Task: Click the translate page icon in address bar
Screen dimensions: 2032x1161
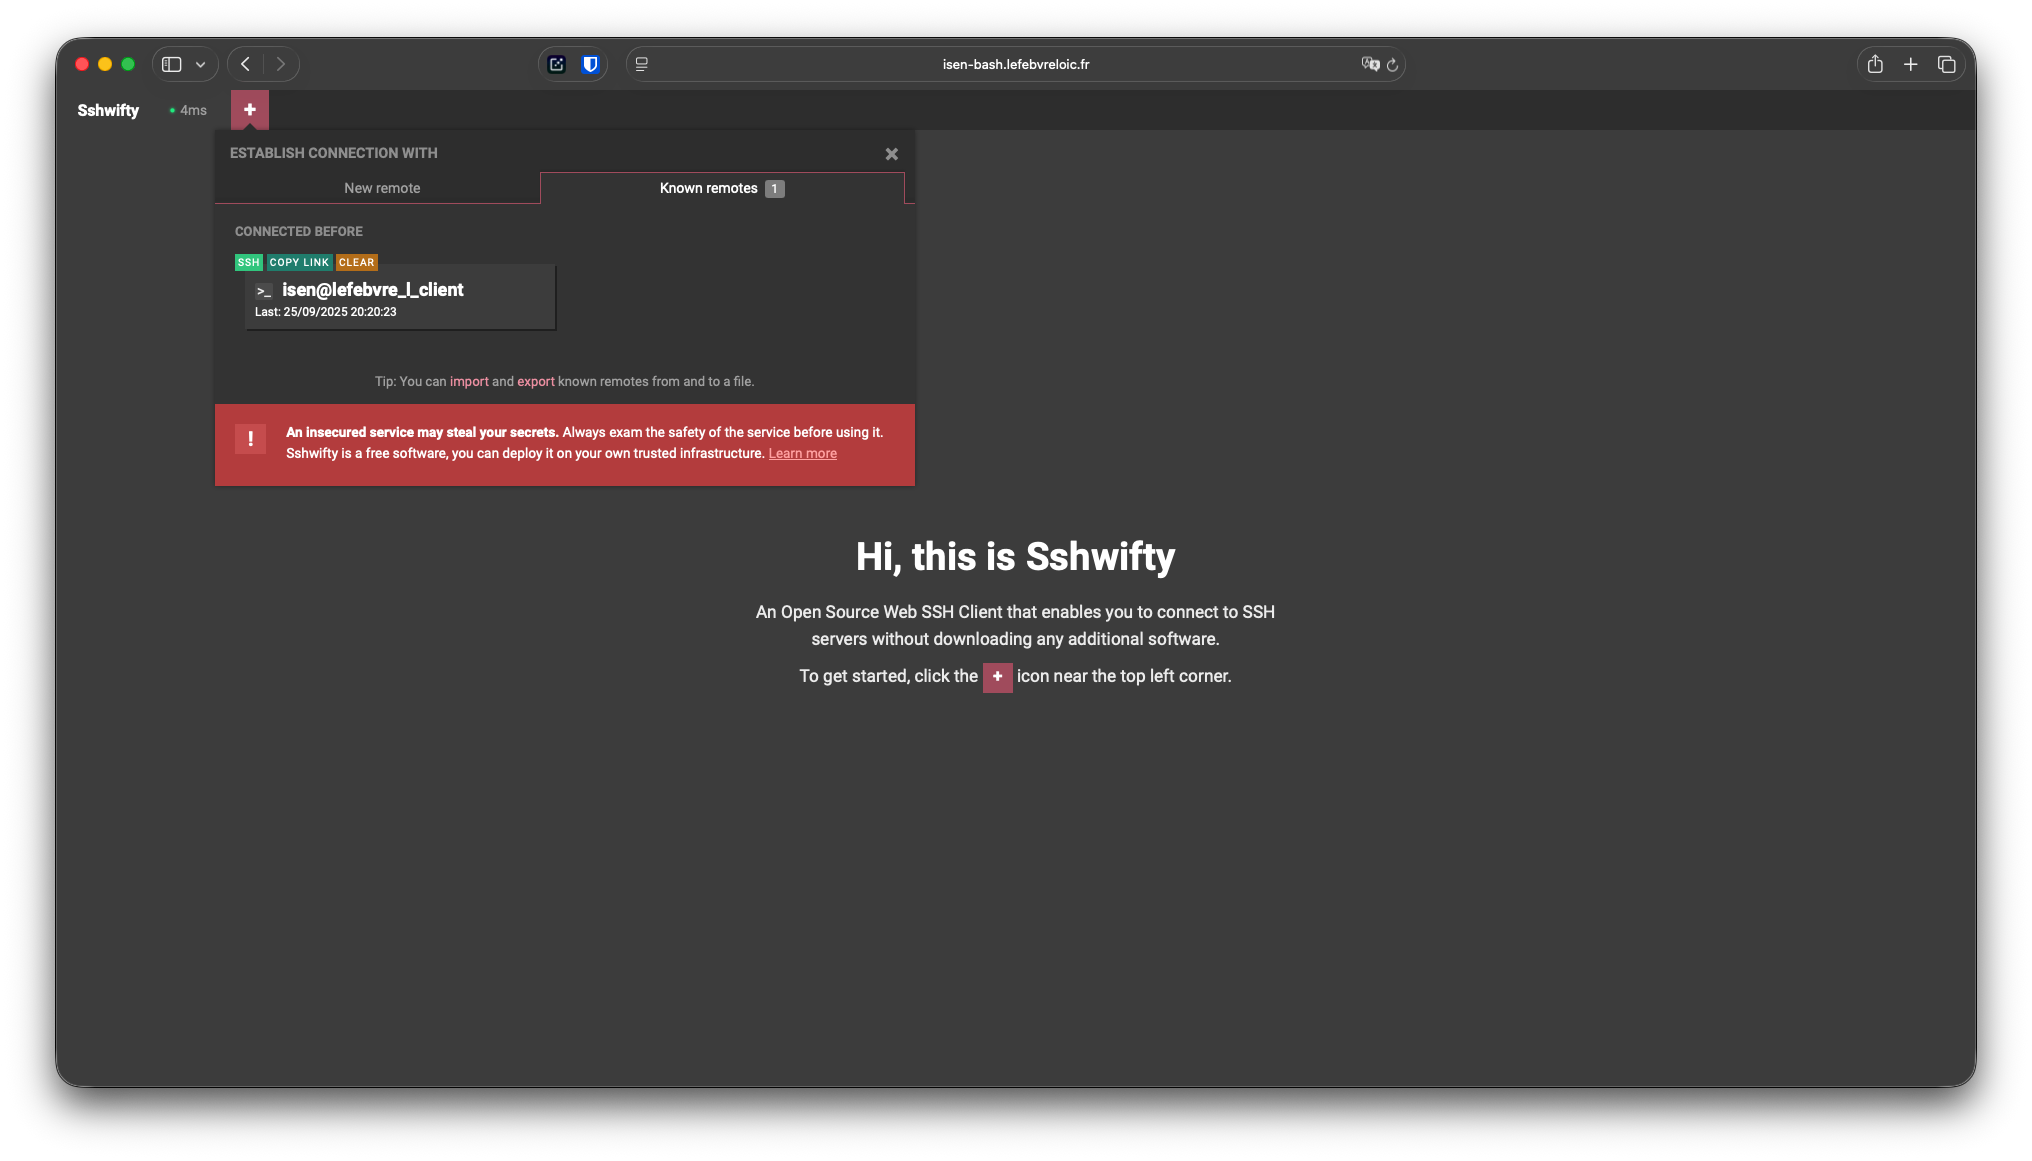Action: [1369, 64]
